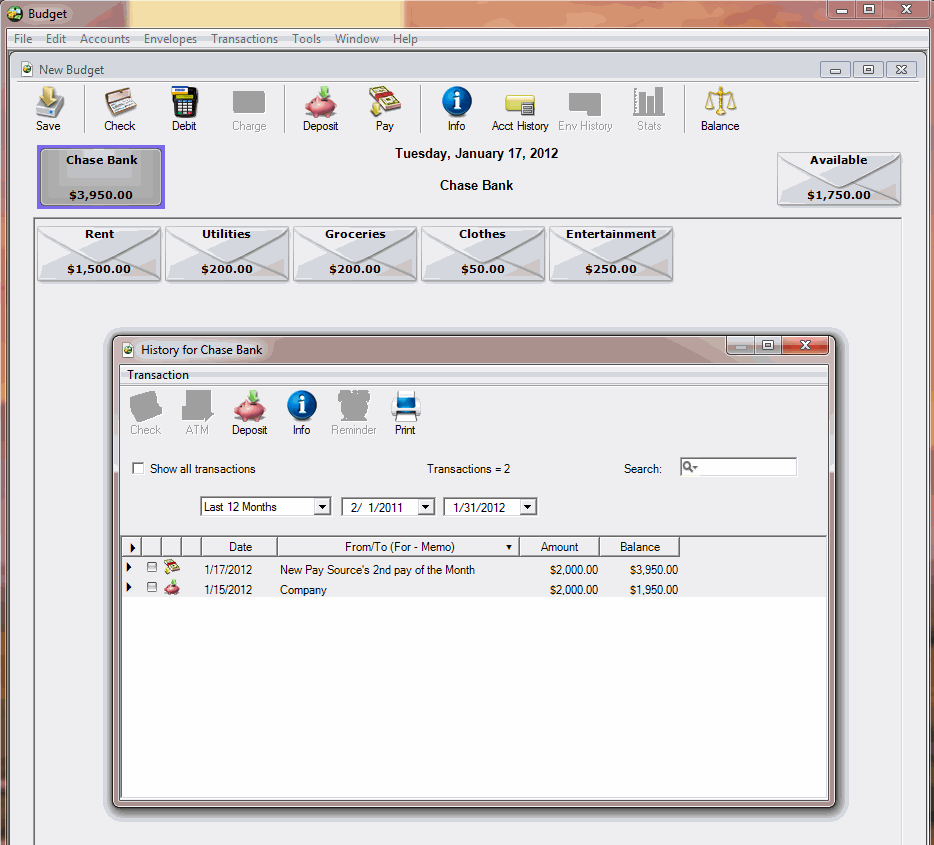Click the Balance scales icon
This screenshot has width=934, height=845.
pos(719,108)
